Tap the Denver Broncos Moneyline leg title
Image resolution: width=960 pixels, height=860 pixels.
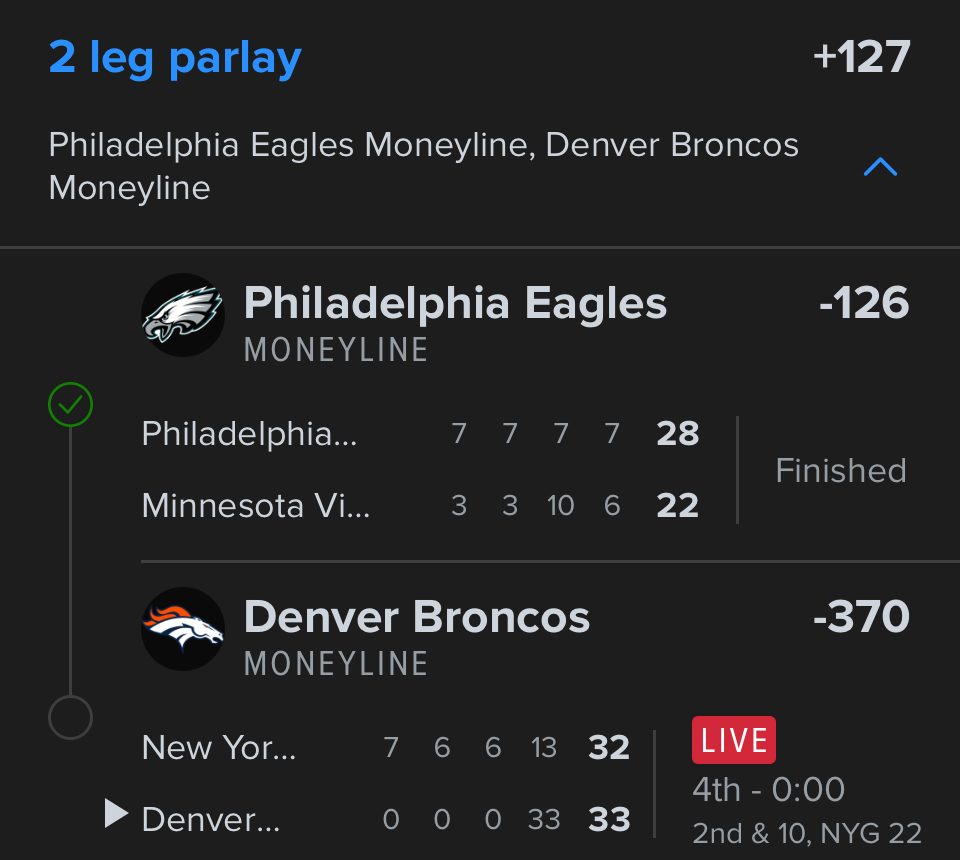coord(416,617)
